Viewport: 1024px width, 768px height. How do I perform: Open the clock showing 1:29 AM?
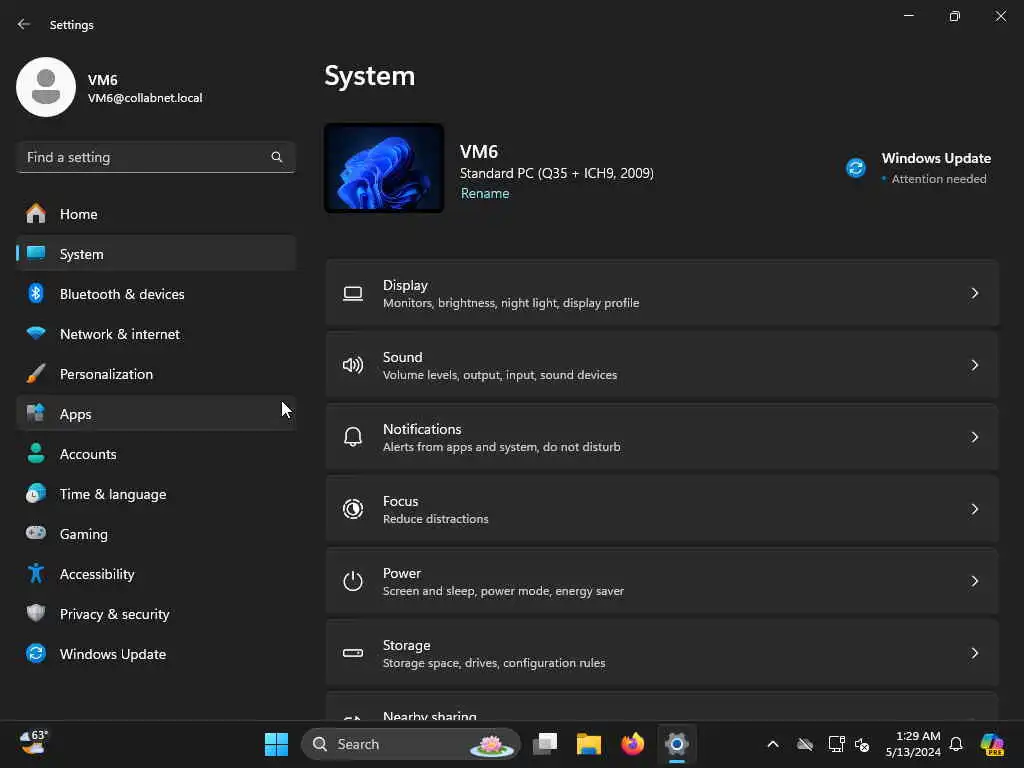[913, 744]
